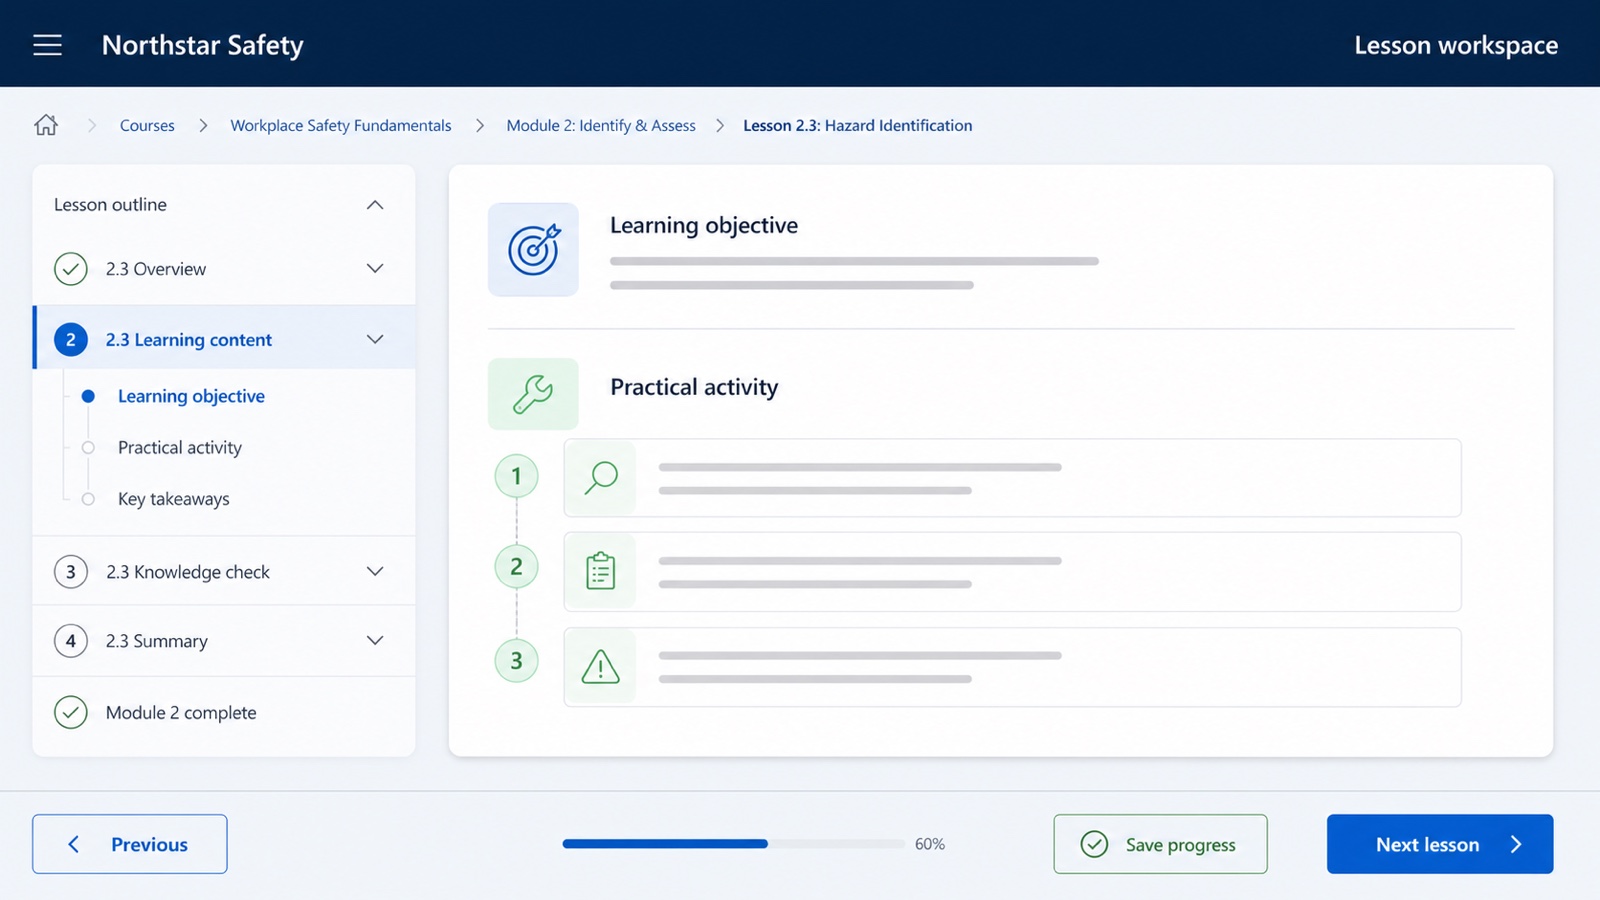This screenshot has width=1600, height=900.
Task: Open the hamburger navigation menu
Action: pyautogui.click(x=47, y=45)
